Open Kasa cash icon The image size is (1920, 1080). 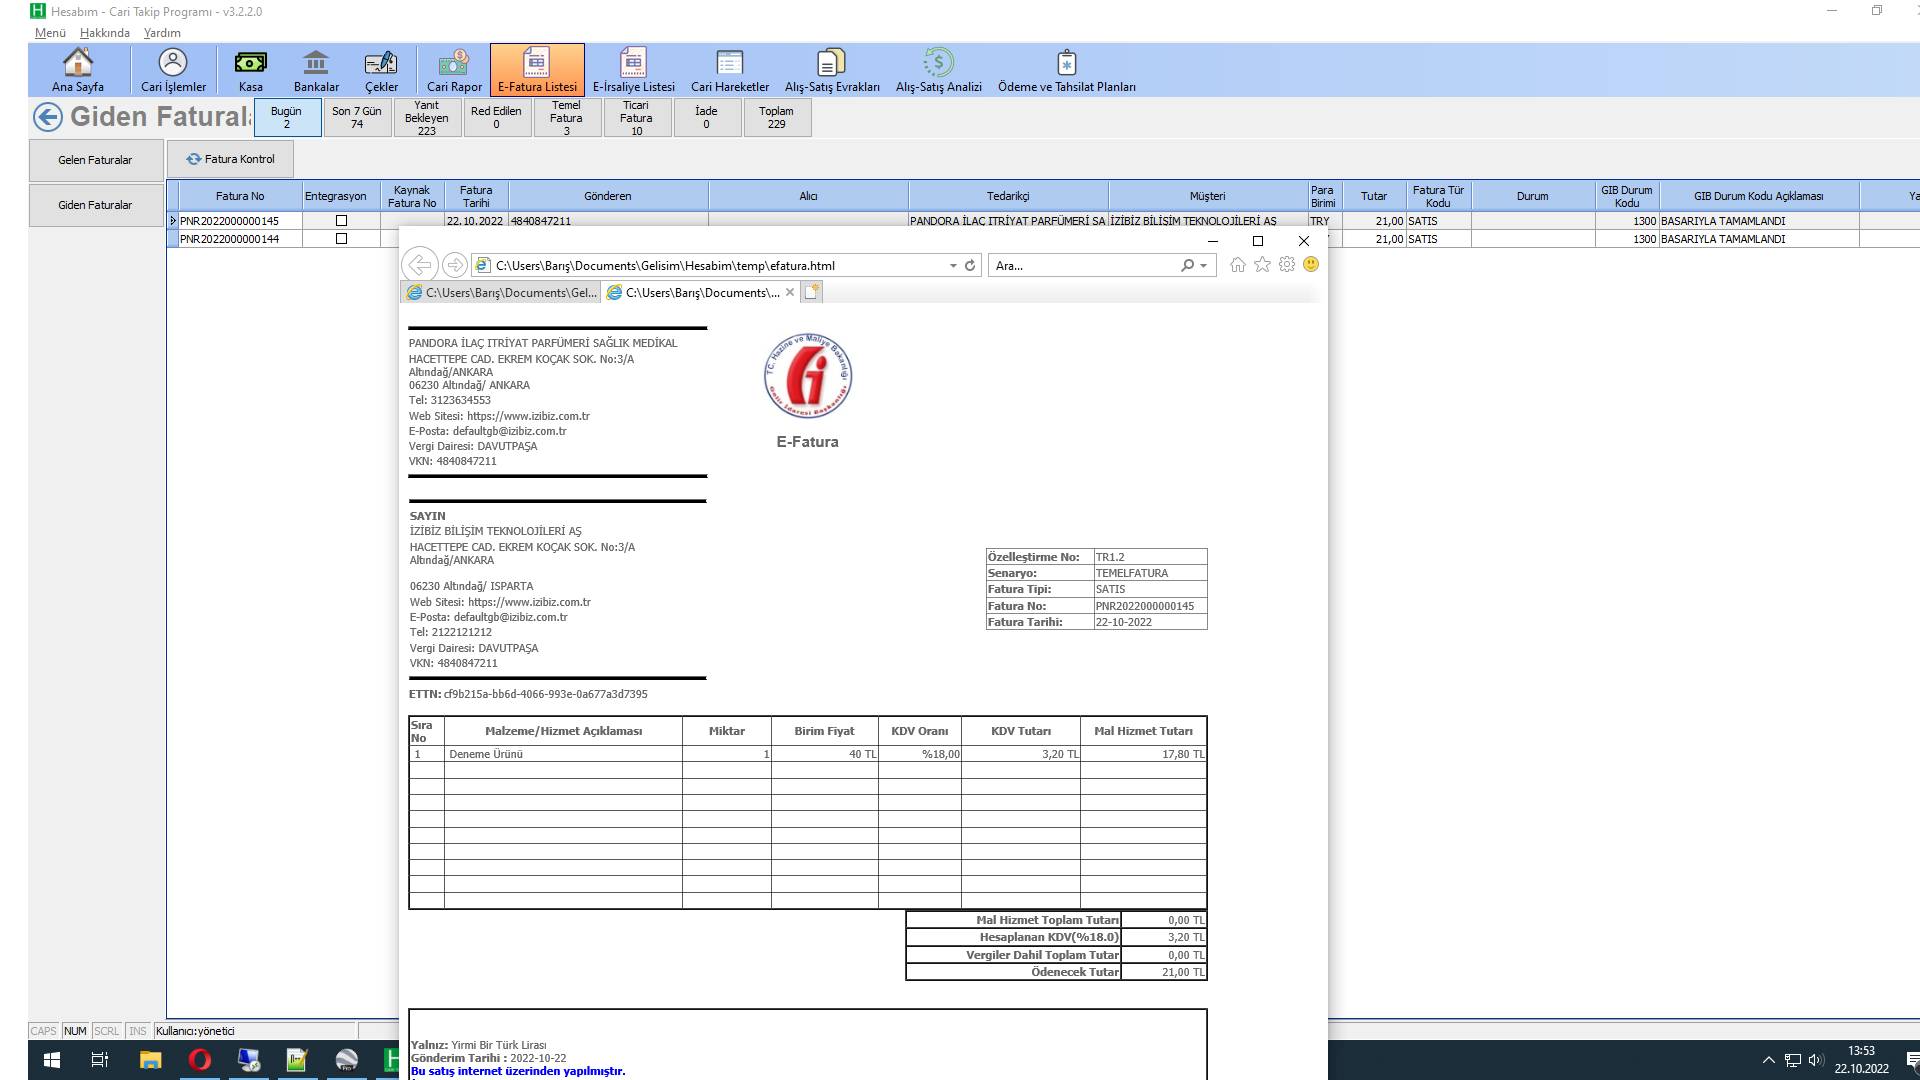[x=251, y=70]
